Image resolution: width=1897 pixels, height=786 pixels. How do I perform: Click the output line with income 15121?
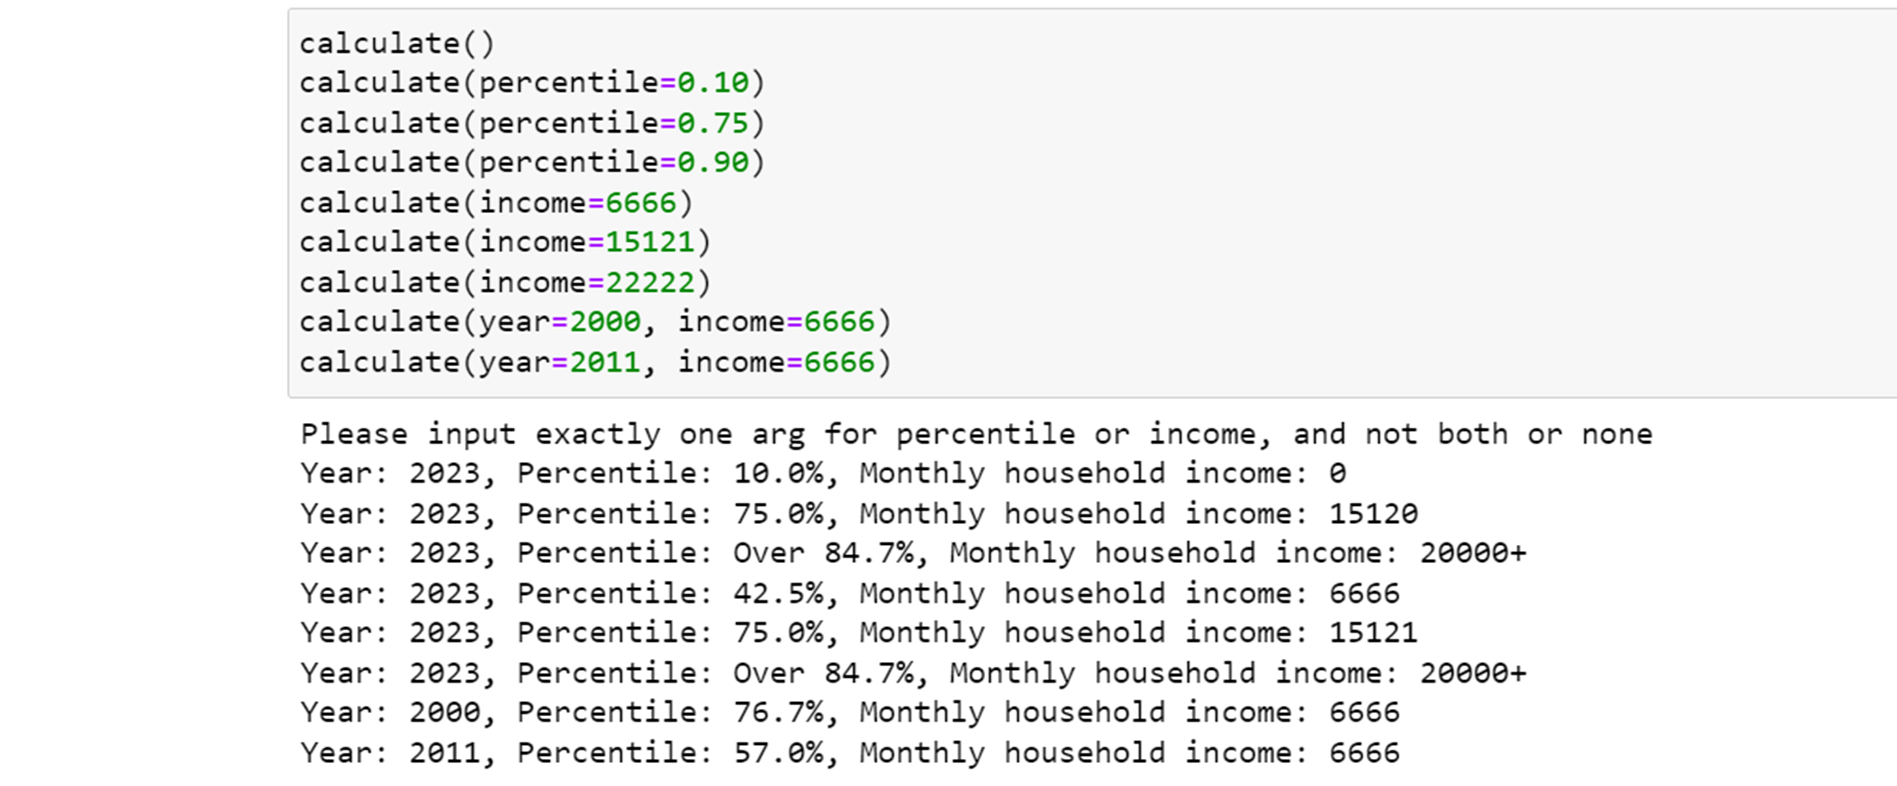tap(858, 633)
